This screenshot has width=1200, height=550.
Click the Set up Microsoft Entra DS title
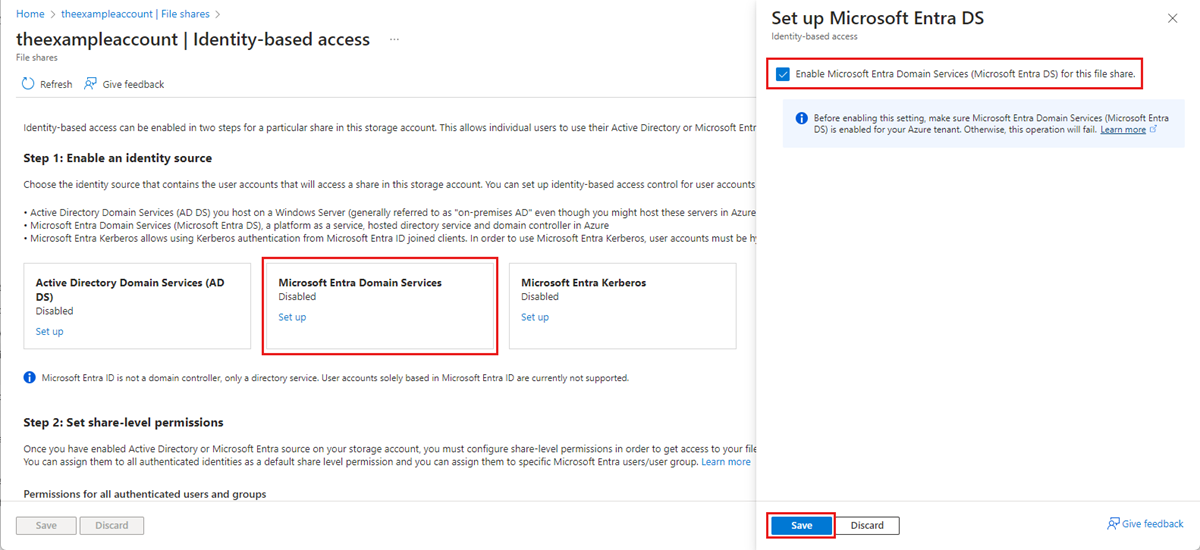[x=878, y=18]
